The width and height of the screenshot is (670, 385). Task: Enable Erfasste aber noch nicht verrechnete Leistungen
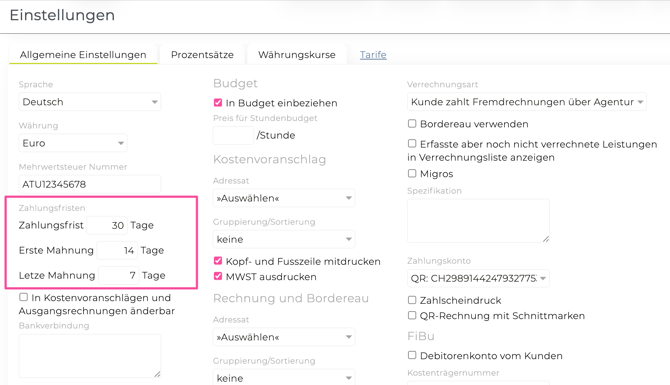click(412, 144)
